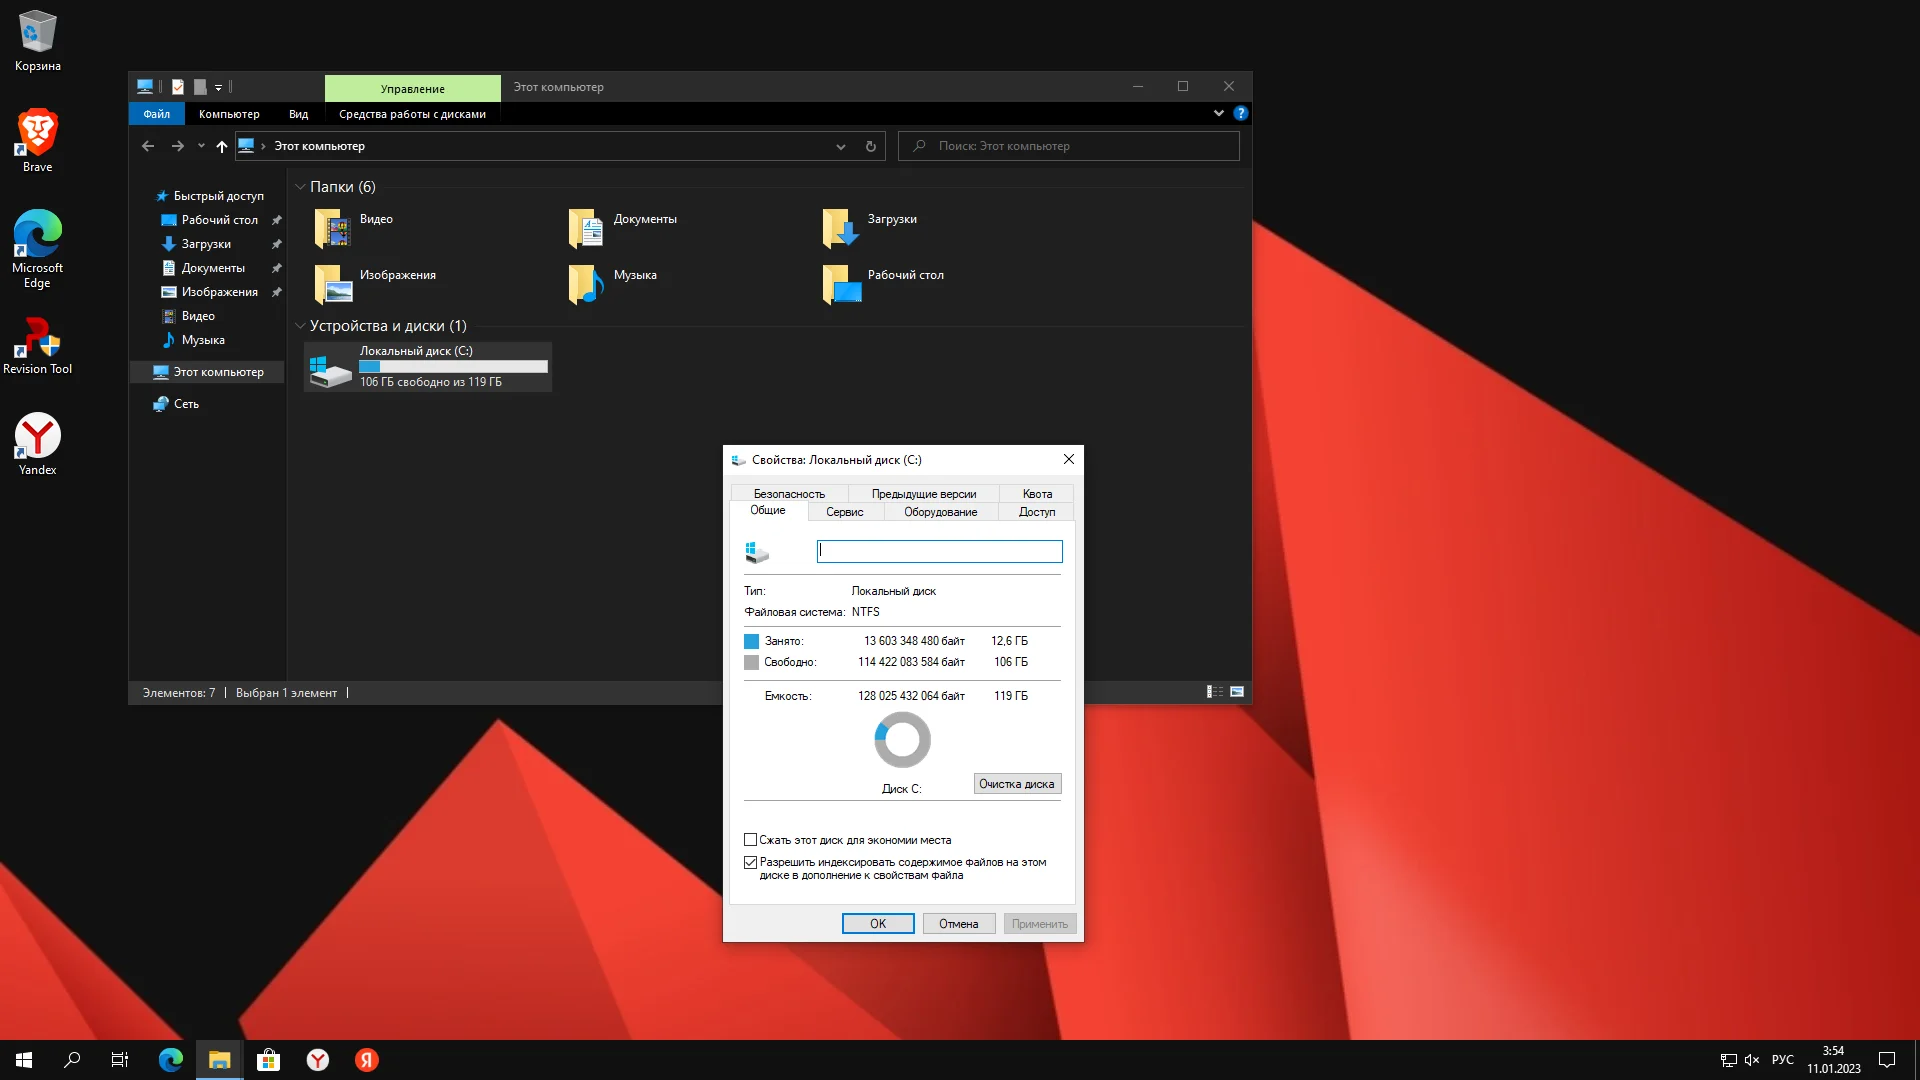Viewport: 1920px width, 1080px height.
Task: Open the Downloads (Загрузки) folder icon
Action: (x=839, y=228)
